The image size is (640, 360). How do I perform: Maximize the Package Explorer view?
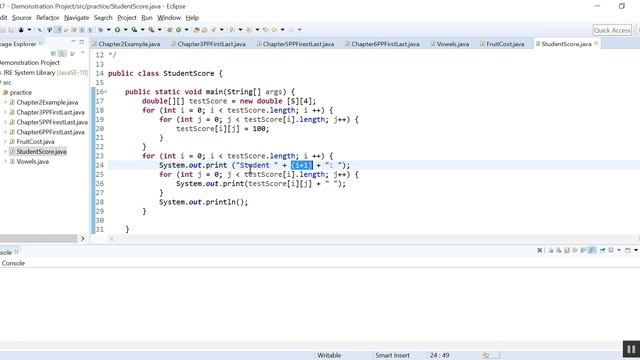[x=82, y=42]
